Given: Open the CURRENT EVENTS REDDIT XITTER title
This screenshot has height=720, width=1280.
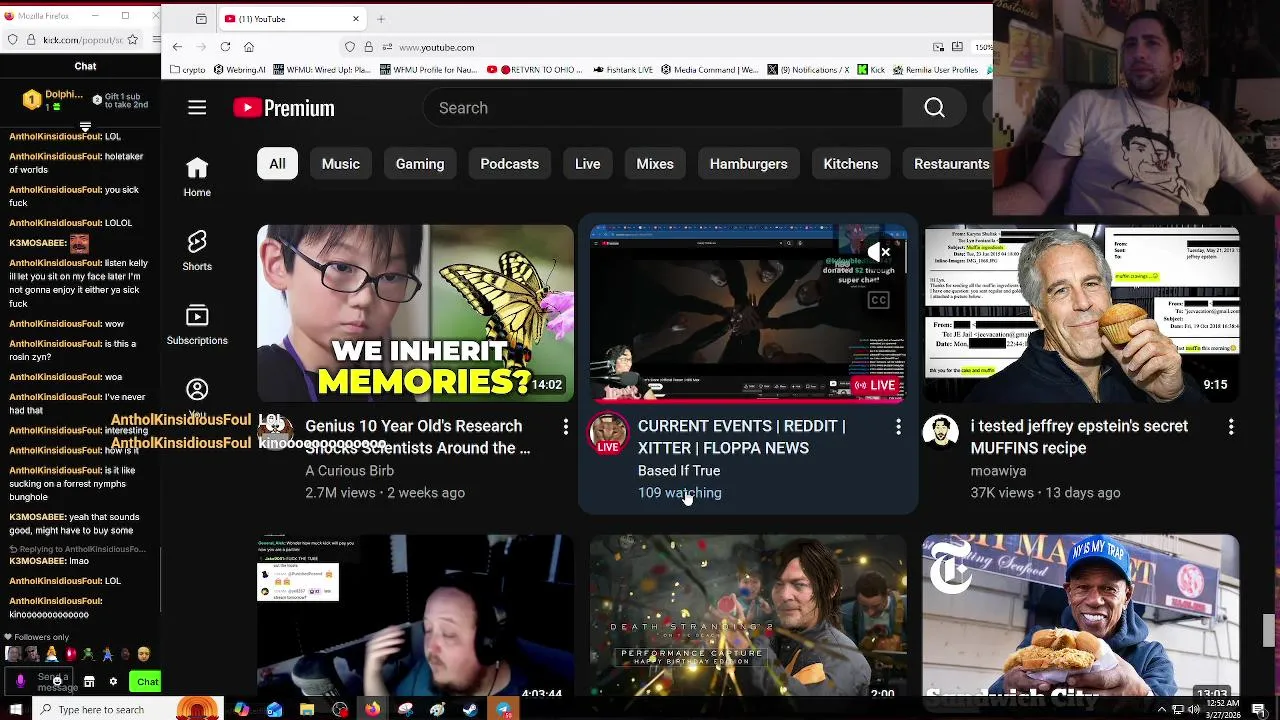Looking at the screenshot, I should pos(741,437).
